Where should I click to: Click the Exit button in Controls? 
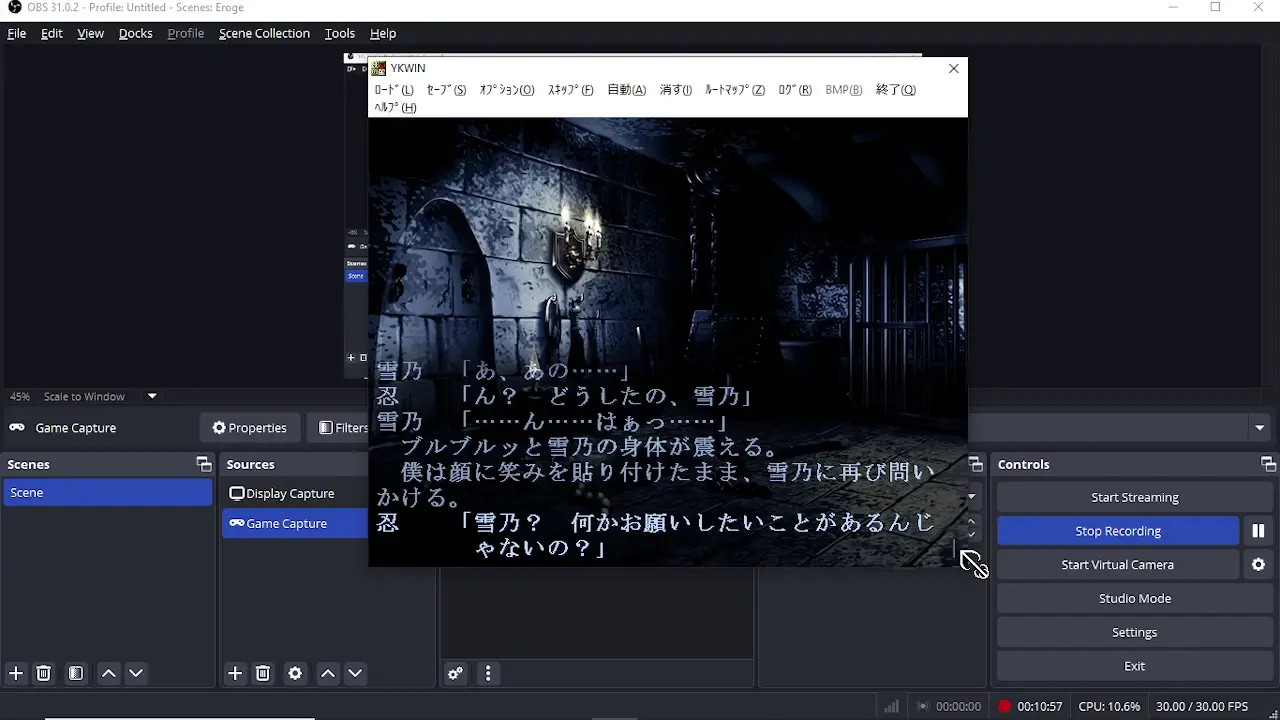point(1135,667)
